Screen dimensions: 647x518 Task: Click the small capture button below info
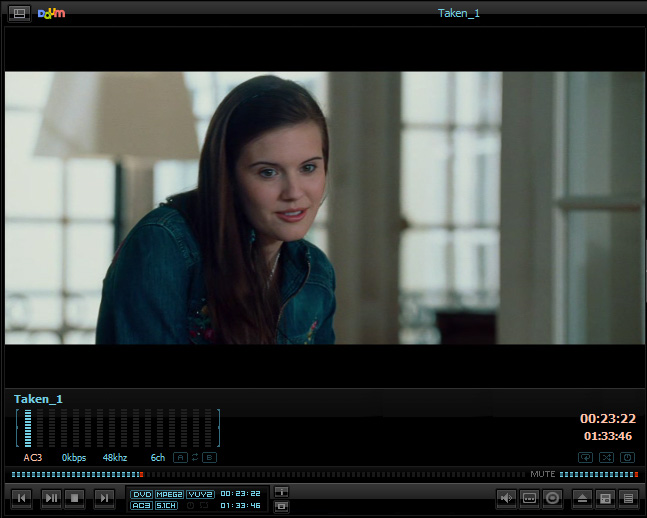click(x=281, y=506)
